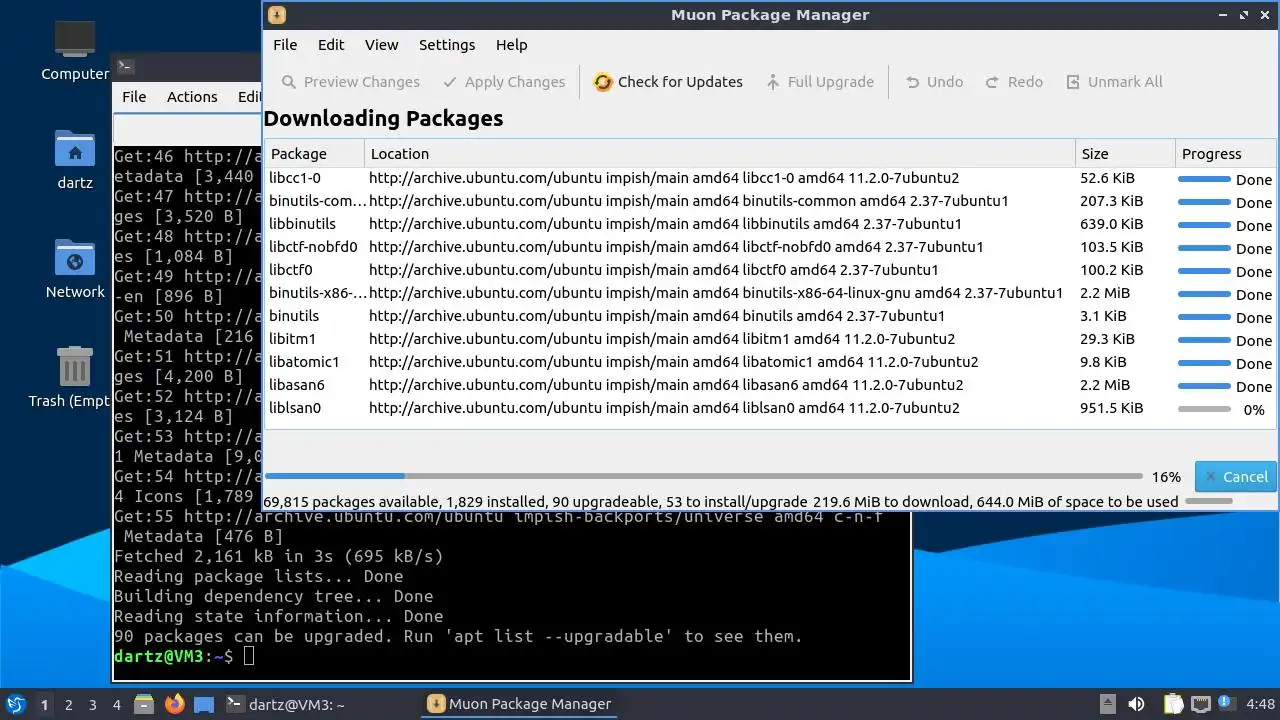Click the Muon title bar application icon
This screenshot has height=720, width=1280.
coord(277,15)
